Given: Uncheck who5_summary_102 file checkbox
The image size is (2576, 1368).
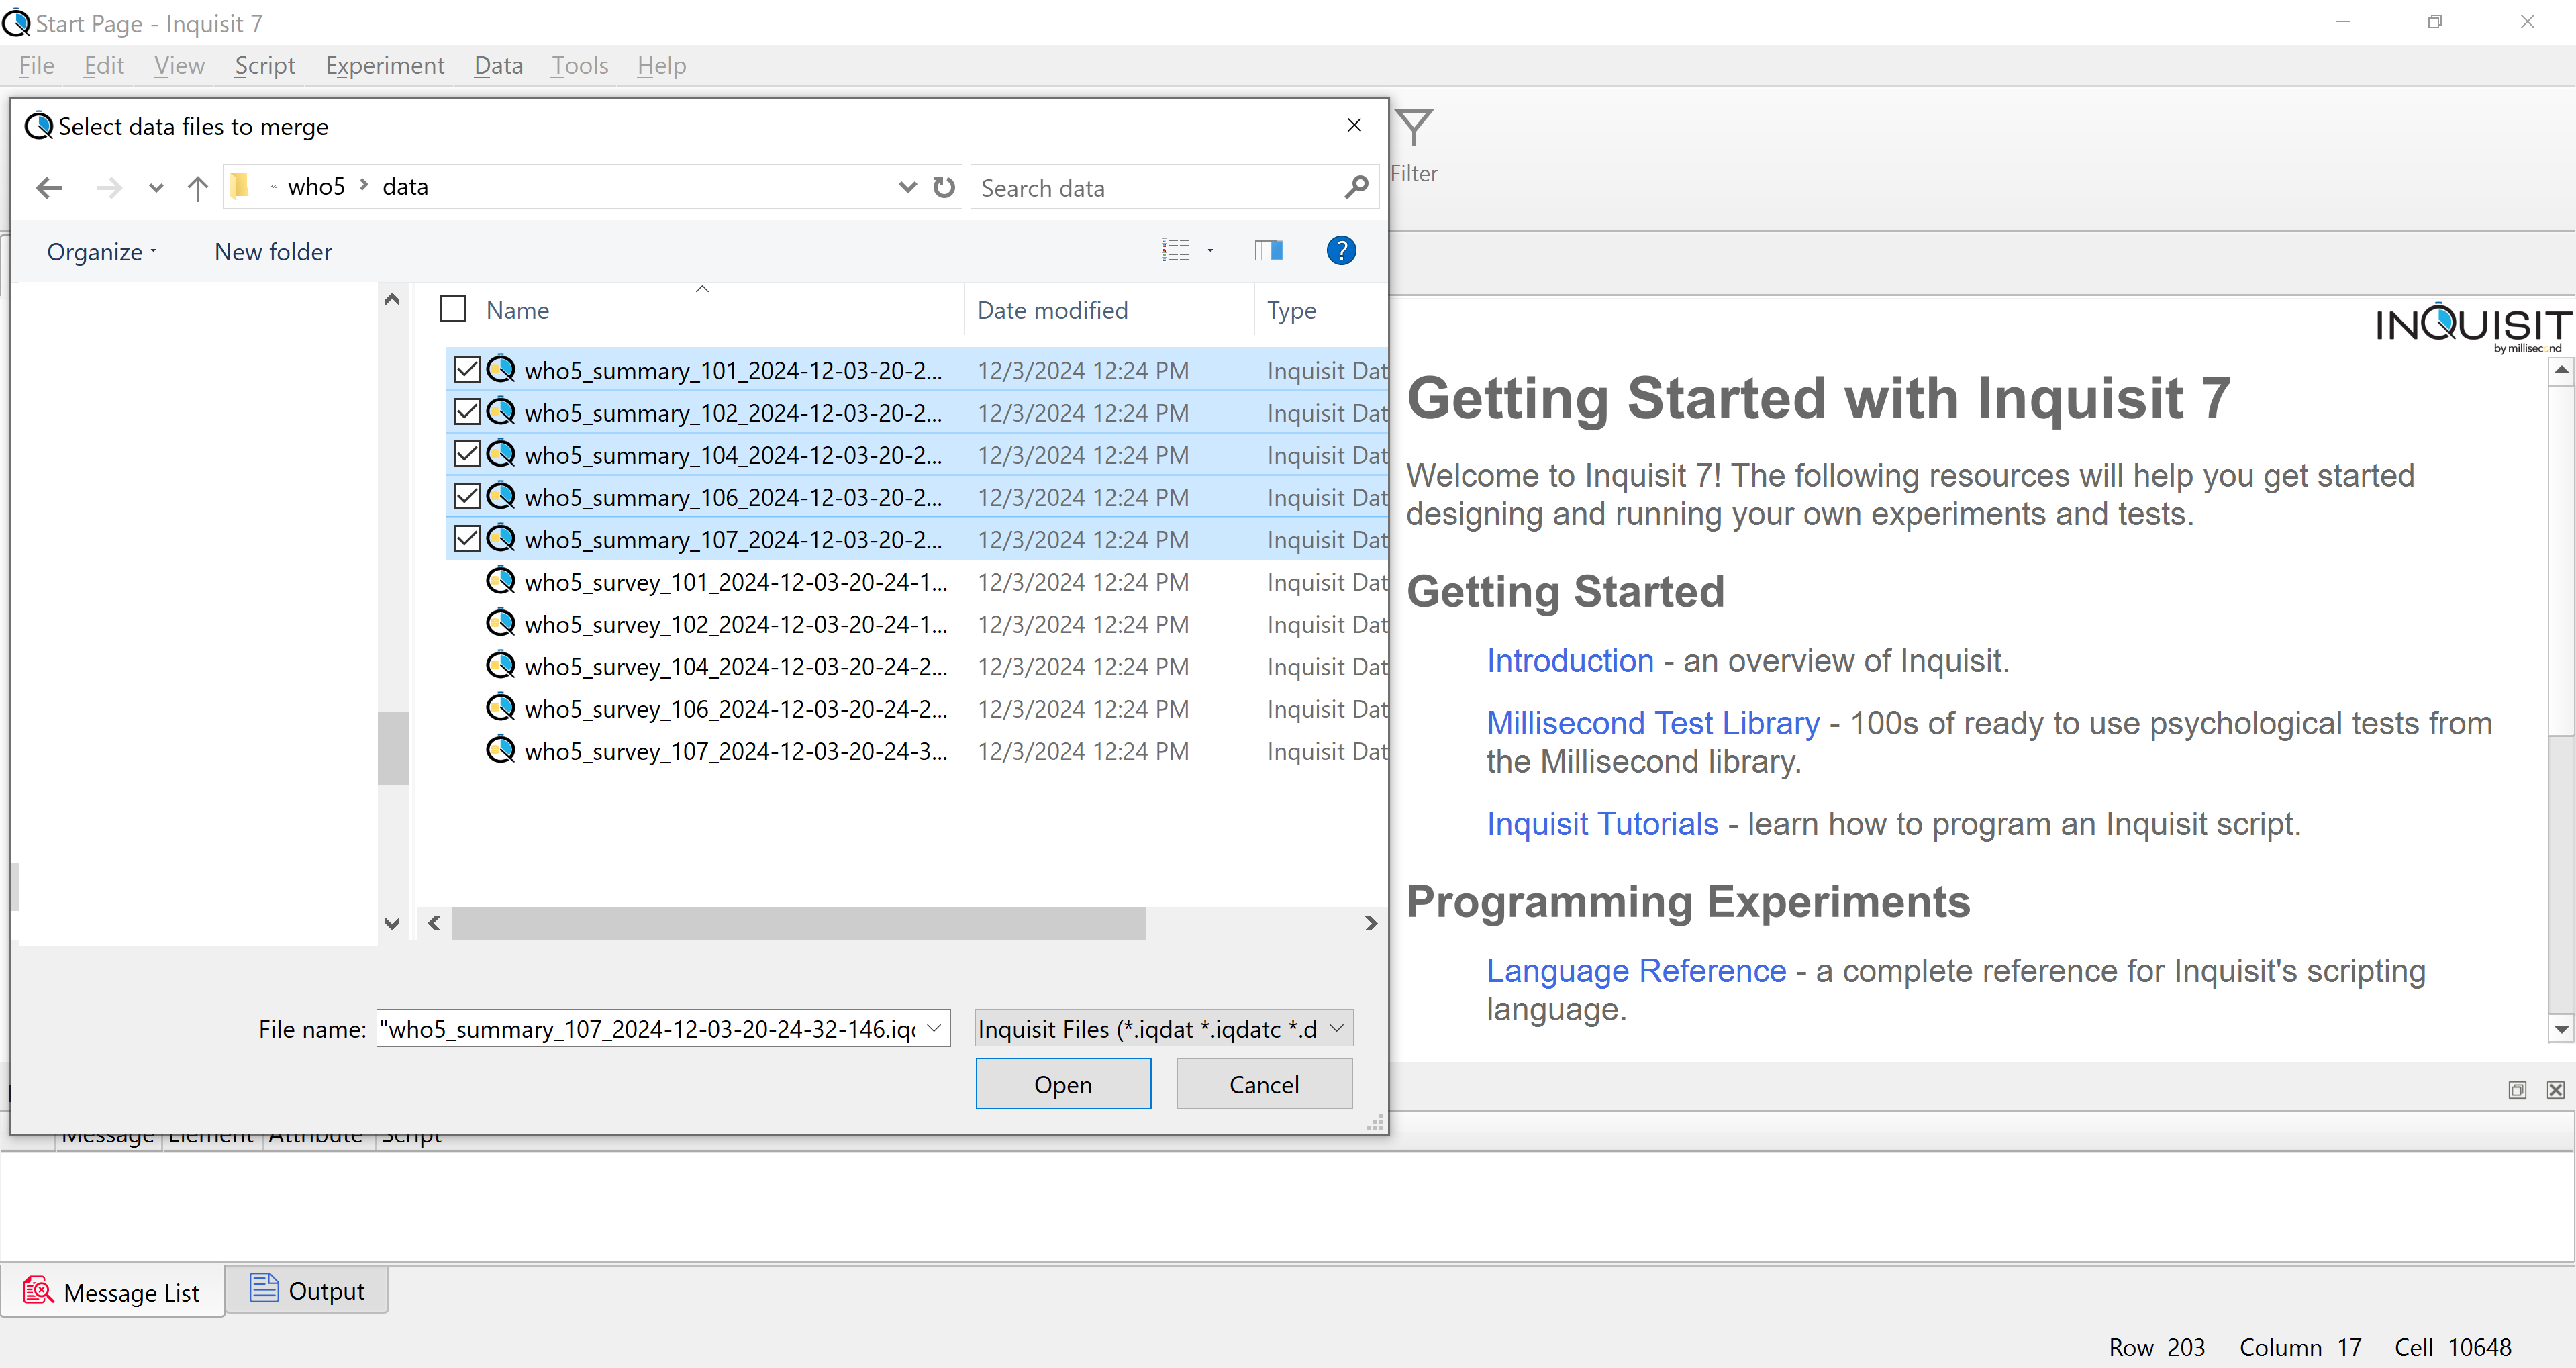Looking at the screenshot, I should pos(467,412).
